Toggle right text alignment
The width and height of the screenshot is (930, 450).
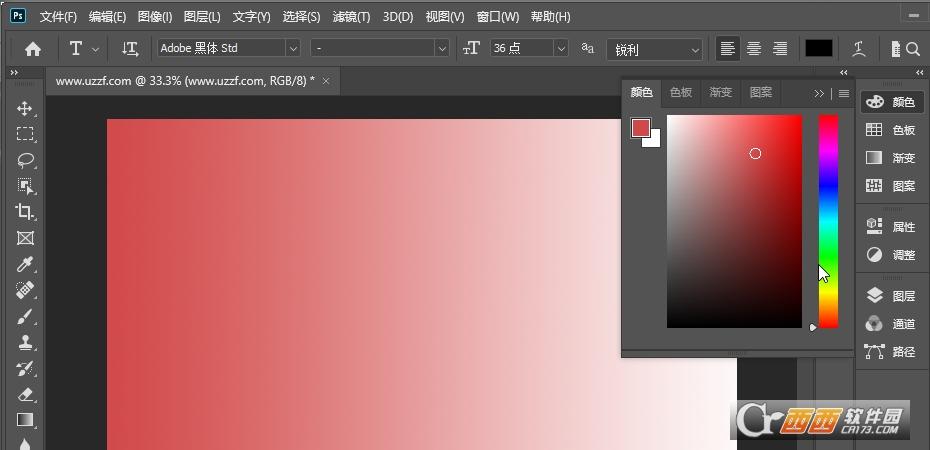[780, 48]
